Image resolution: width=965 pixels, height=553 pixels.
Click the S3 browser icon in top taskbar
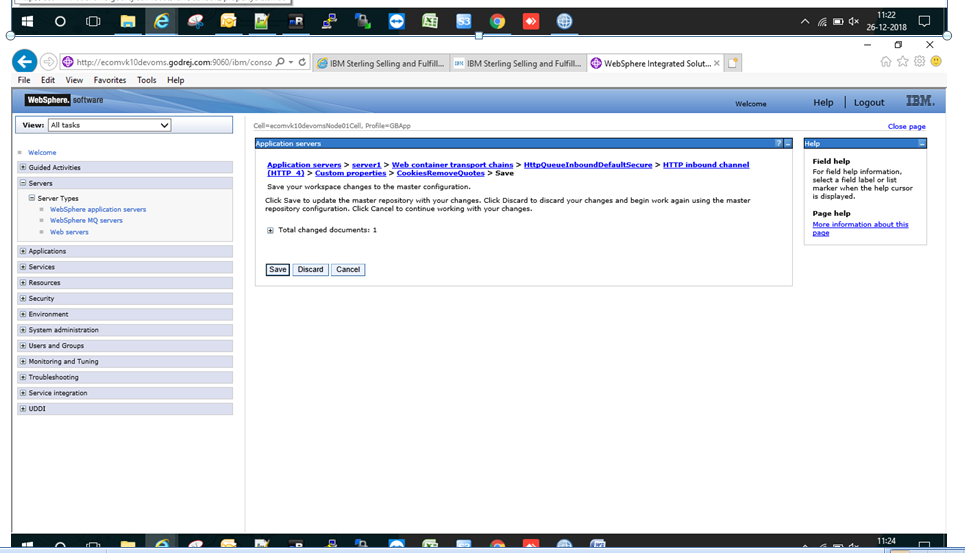pos(463,22)
